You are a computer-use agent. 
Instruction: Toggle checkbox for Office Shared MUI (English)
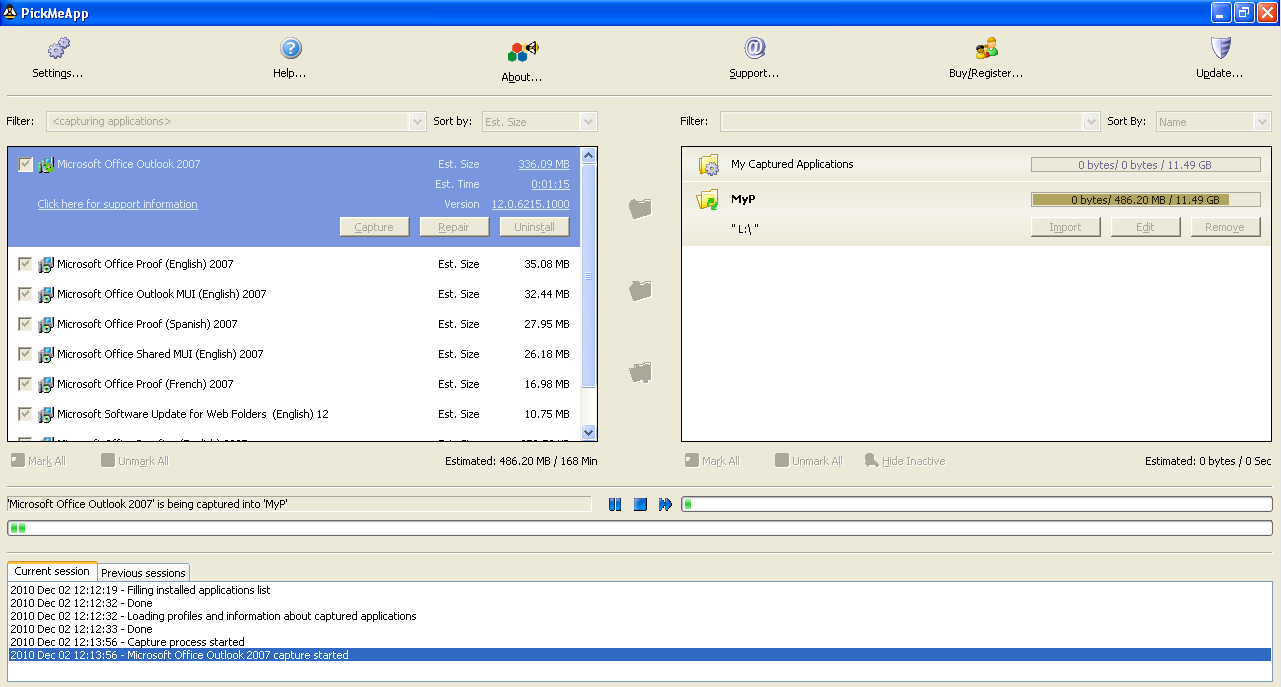pyautogui.click(x=25, y=354)
